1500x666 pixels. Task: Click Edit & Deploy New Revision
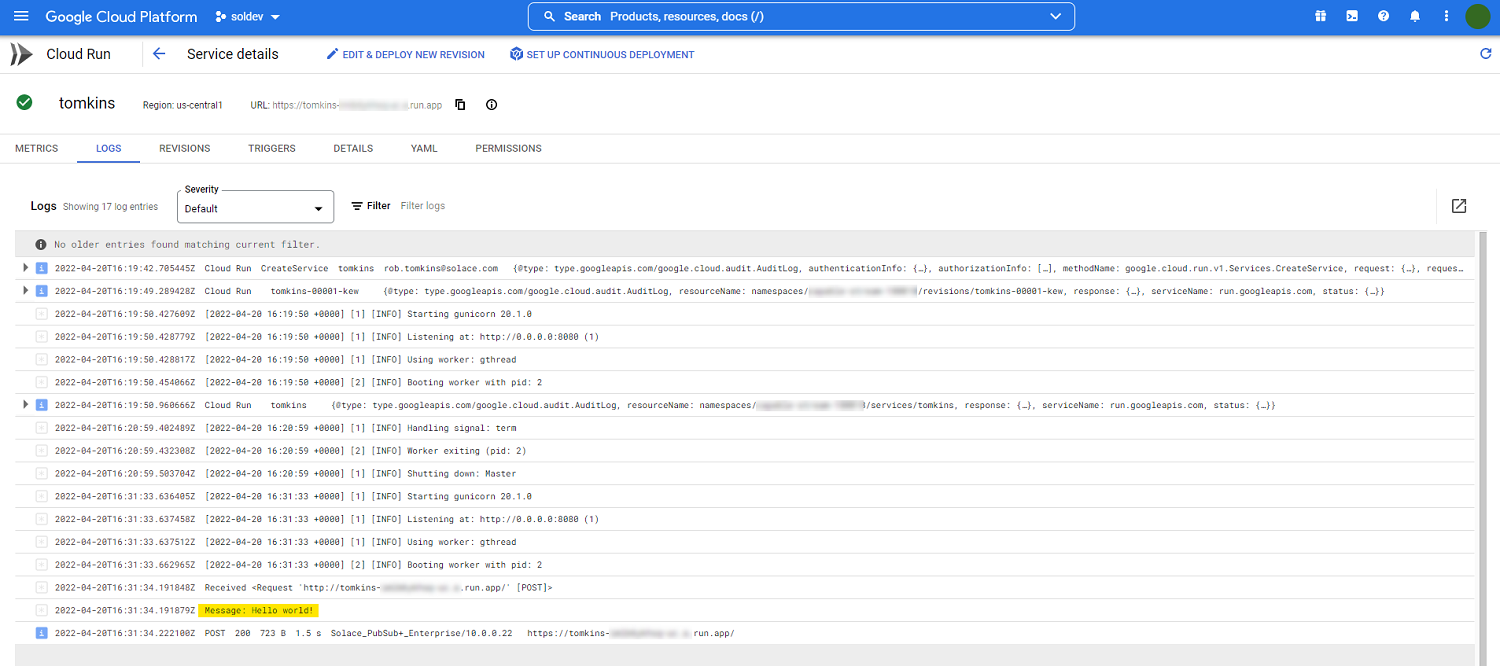(405, 55)
